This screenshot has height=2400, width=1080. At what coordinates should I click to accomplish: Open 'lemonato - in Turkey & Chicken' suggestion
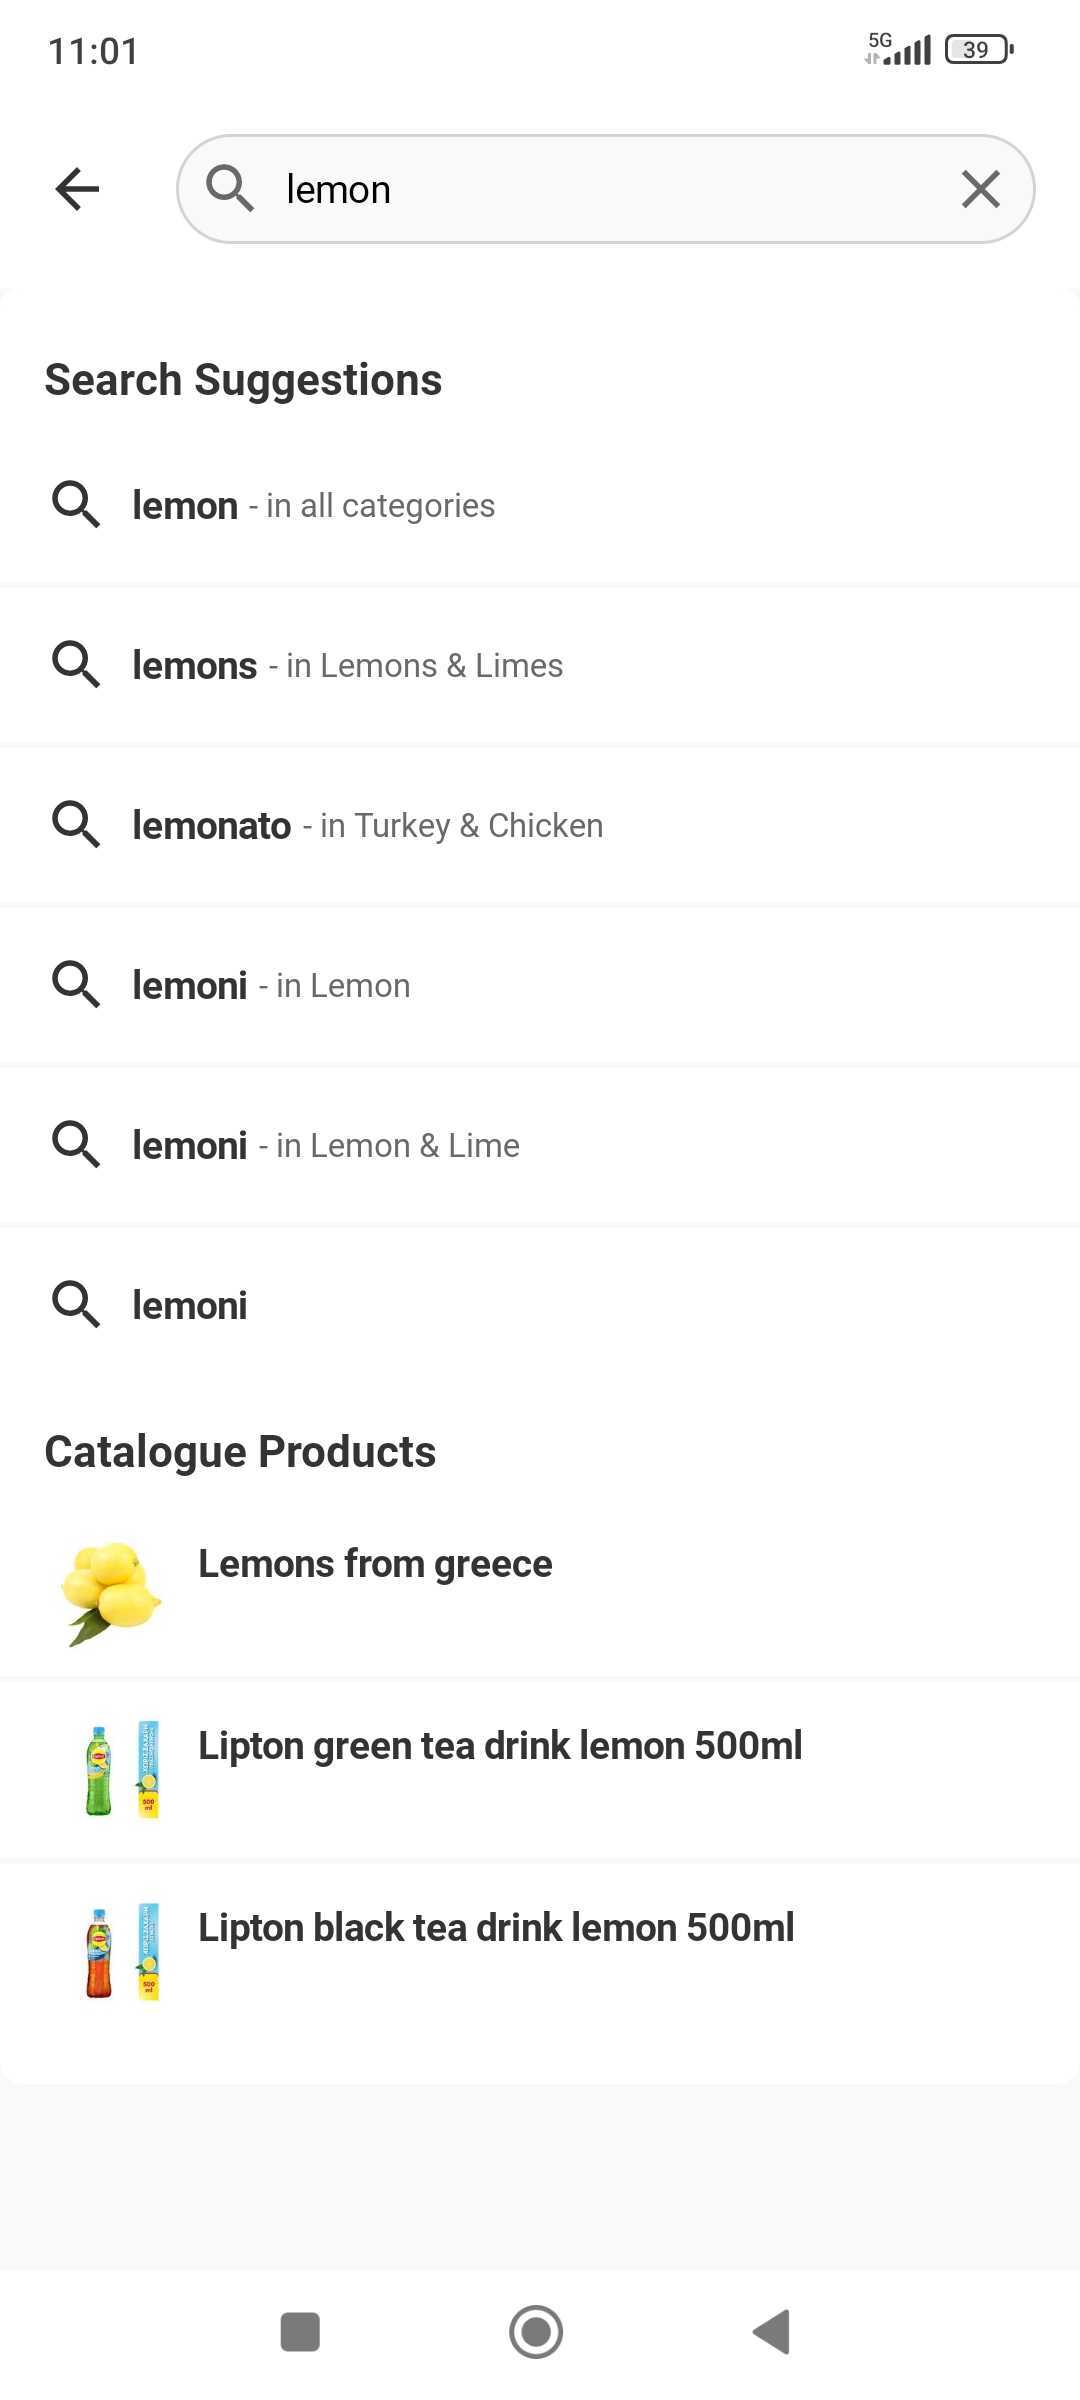coord(368,826)
